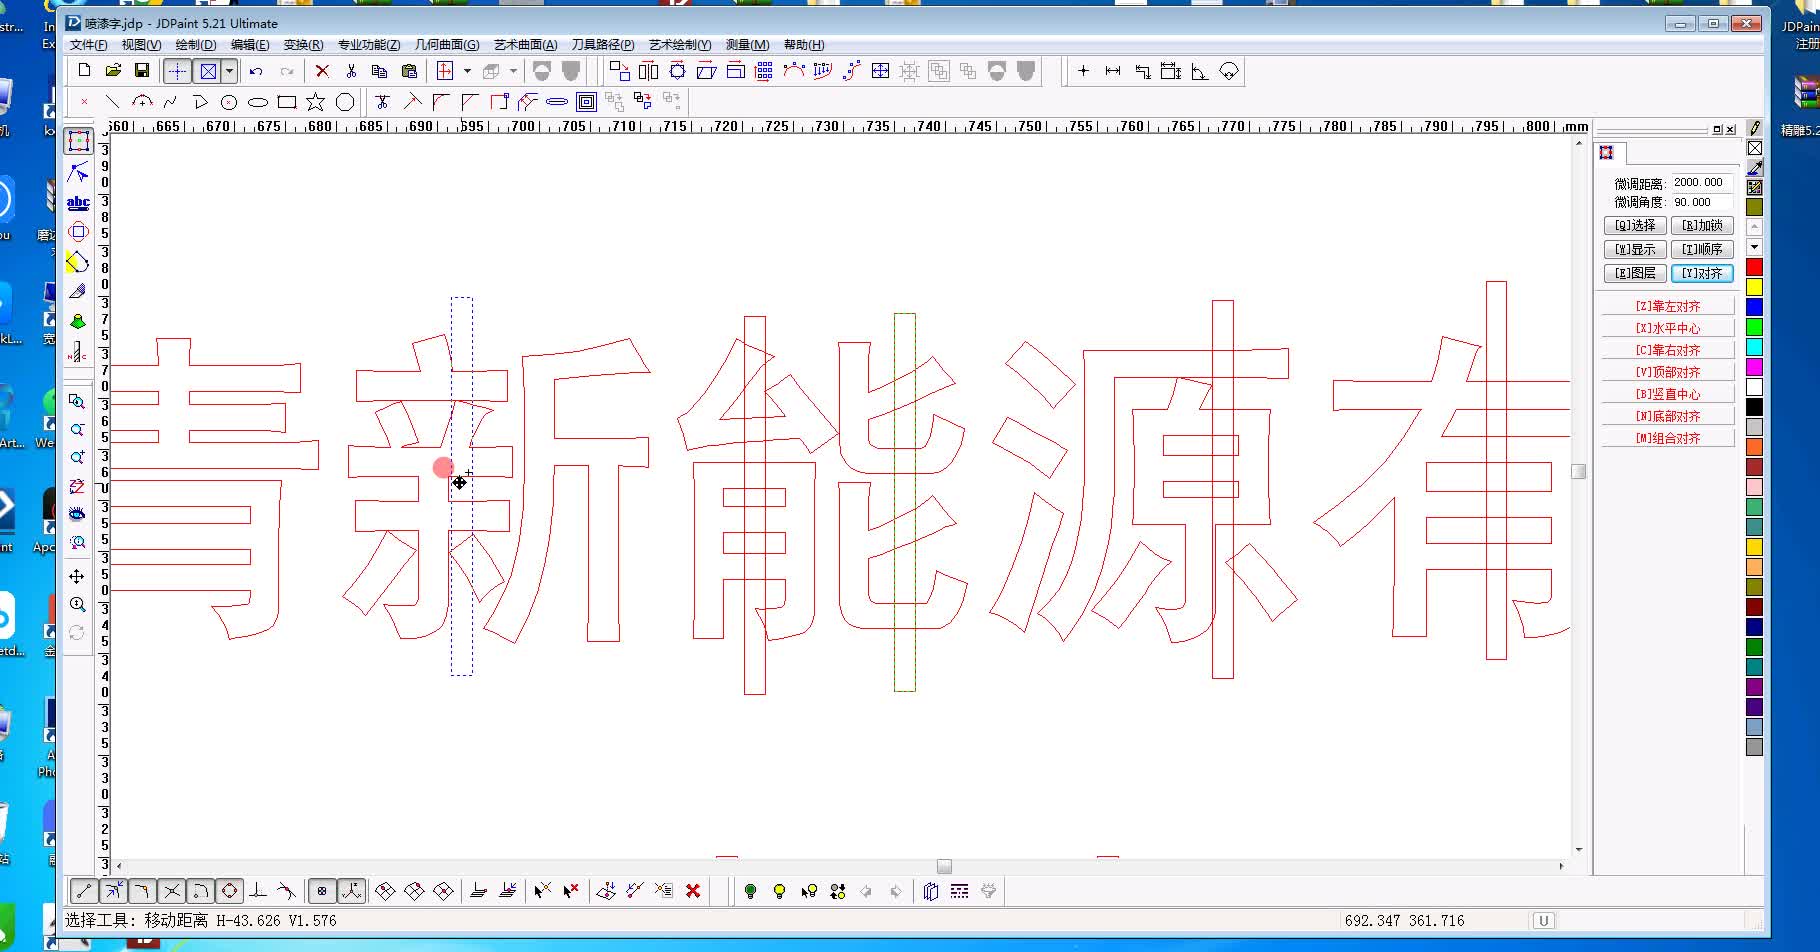Pick the red color swatch on right panel
Screen dimensions: 1820x952
tap(1754, 267)
